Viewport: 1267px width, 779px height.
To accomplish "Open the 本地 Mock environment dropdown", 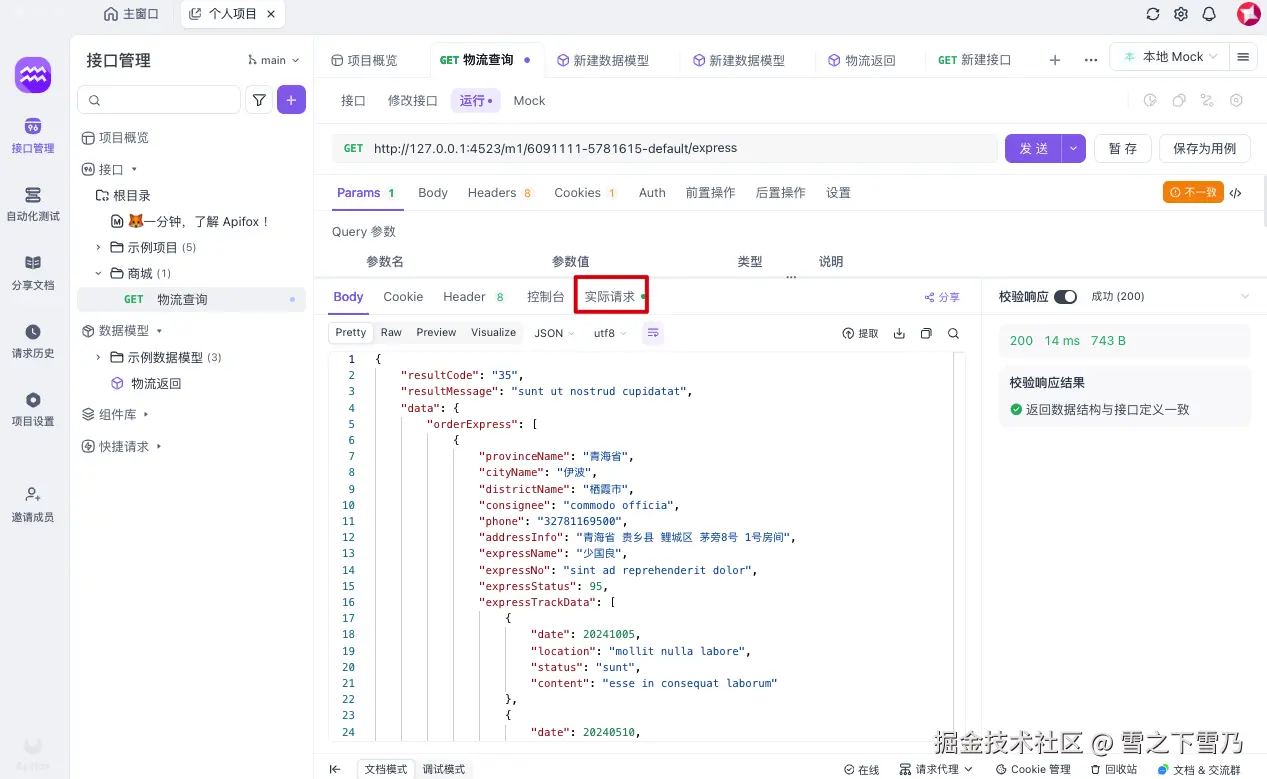I will 1169,57.
